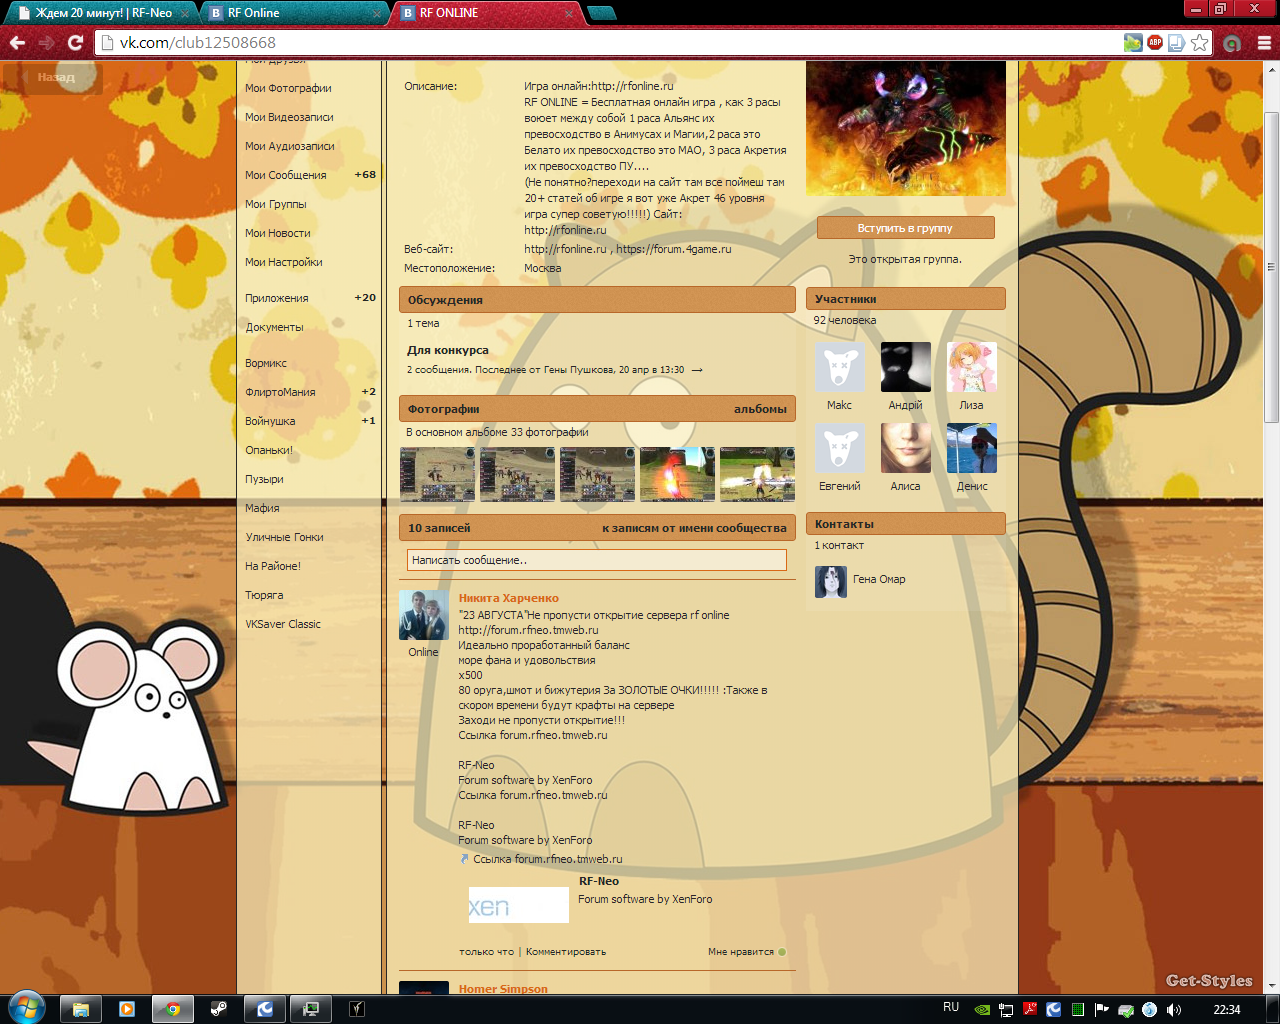Switch to the 'Ждем 20 минут! | RF-Neo' tab
Screen dimensions: 1280x1024
click(101, 13)
